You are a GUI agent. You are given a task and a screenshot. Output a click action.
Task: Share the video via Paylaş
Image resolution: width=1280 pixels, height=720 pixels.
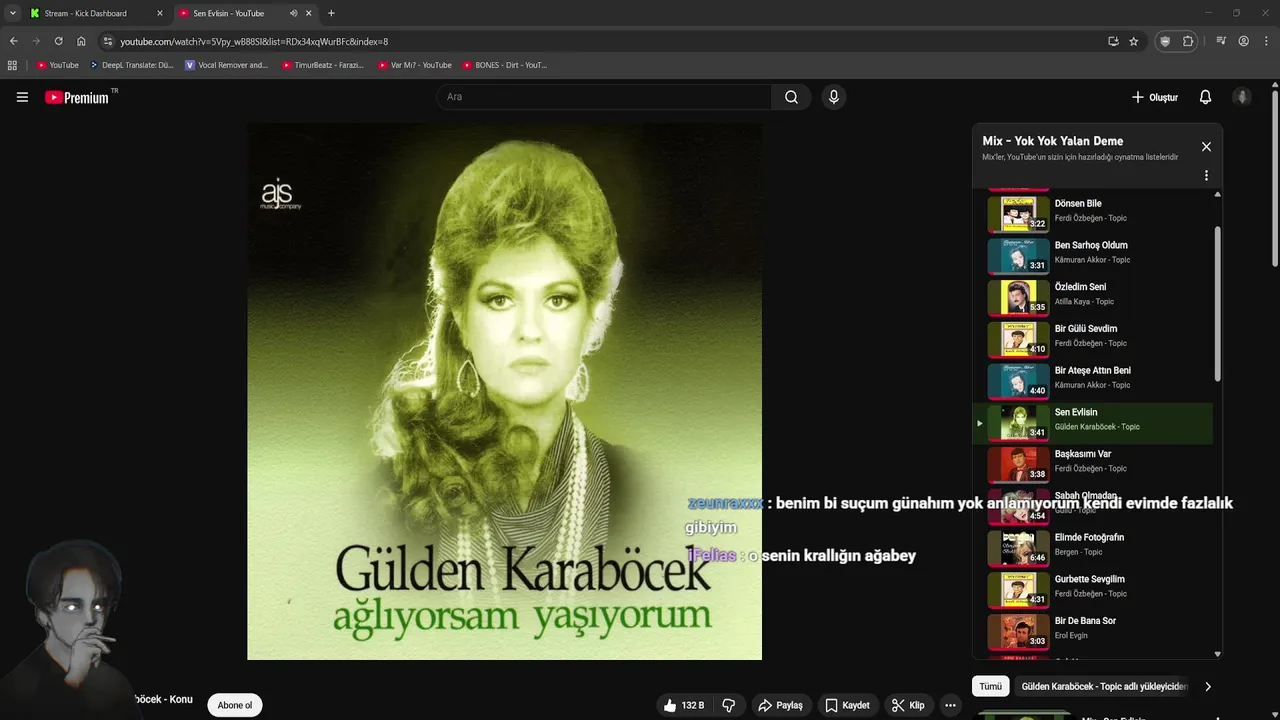780,705
